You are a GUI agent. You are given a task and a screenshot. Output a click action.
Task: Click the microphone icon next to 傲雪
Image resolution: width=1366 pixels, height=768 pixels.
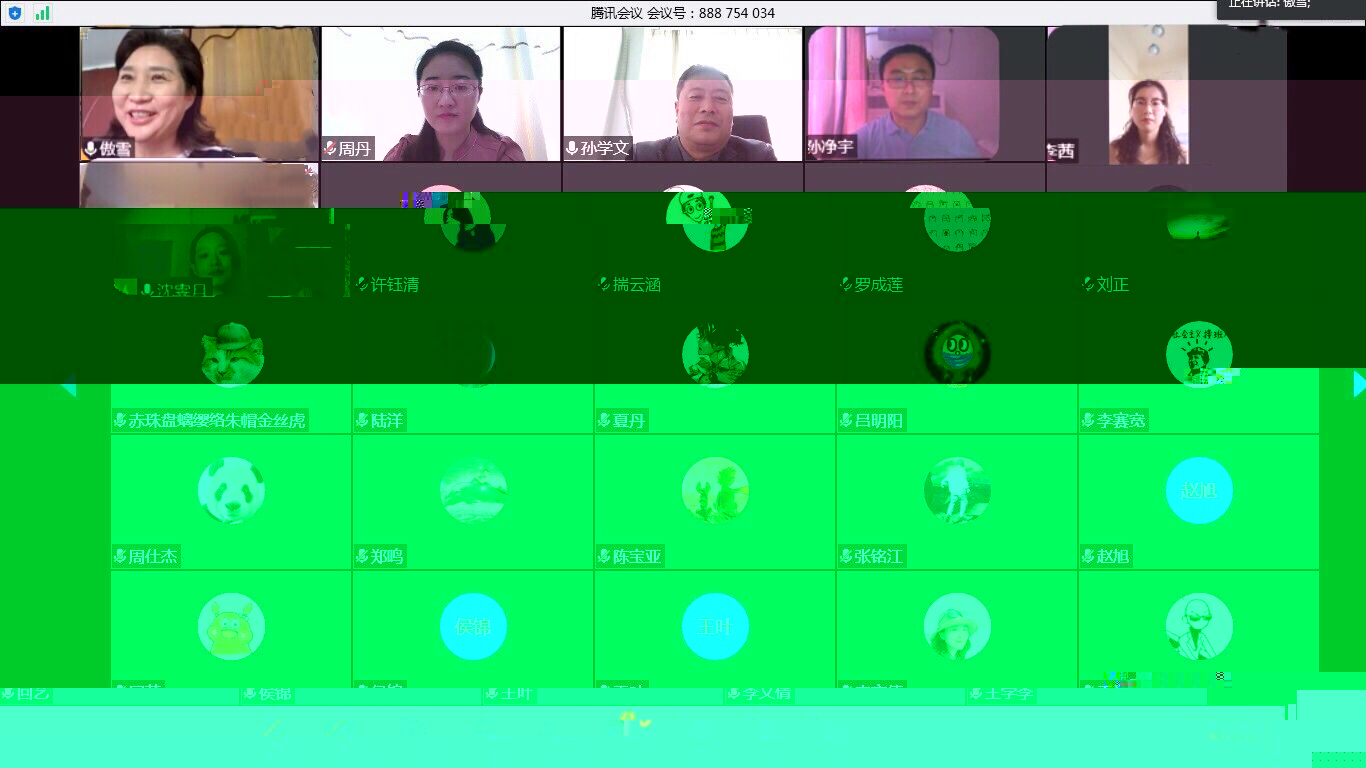[91, 149]
